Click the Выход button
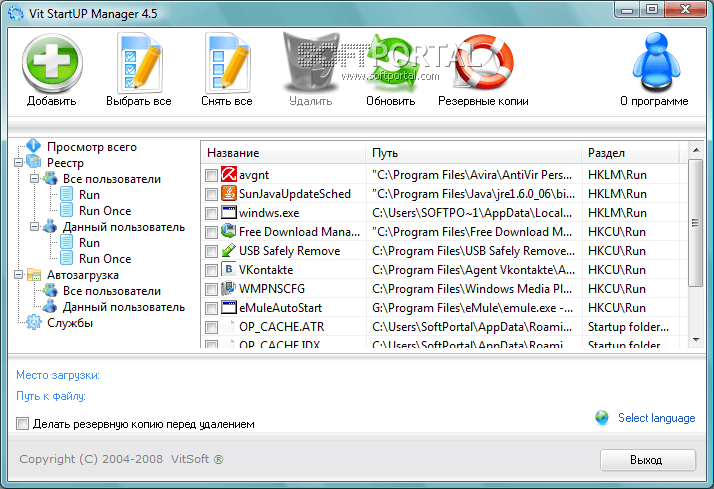714x489 pixels. click(x=648, y=460)
